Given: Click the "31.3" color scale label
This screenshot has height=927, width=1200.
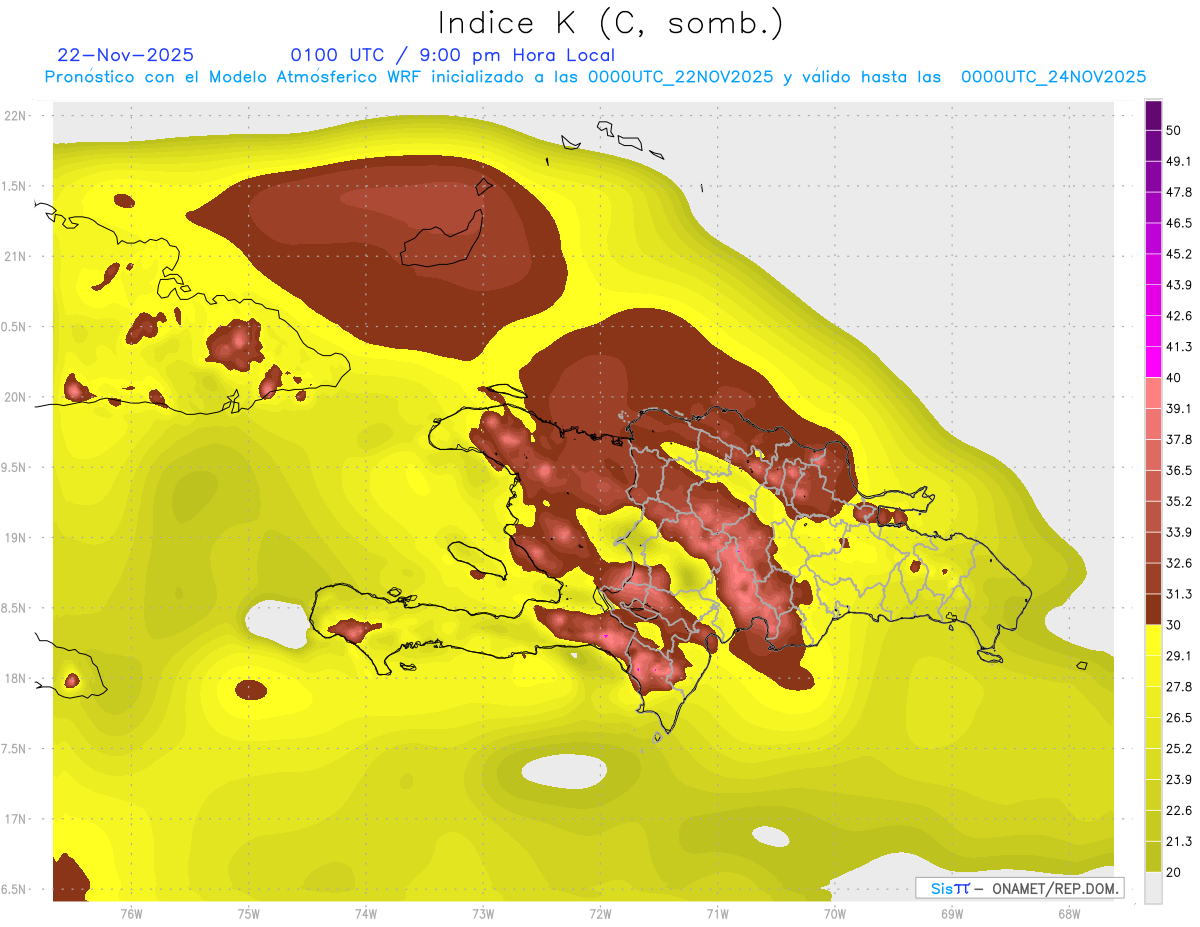Looking at the screenshot, I should [x=1179, y=595].
